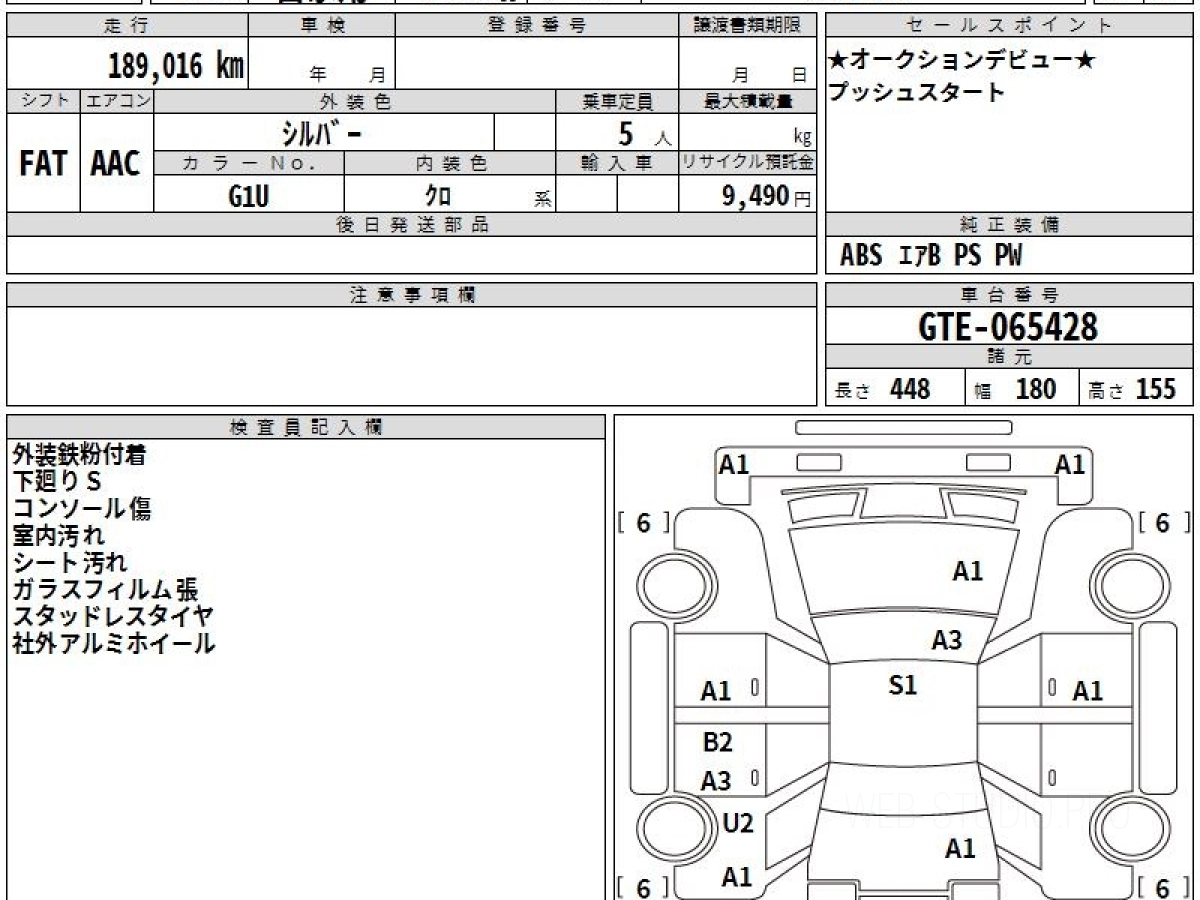Image resolution: width=1200 pixels, height=900 pixels.
Task: Click the U2 dent mark on diagram
Action: [x=738, y=824]
